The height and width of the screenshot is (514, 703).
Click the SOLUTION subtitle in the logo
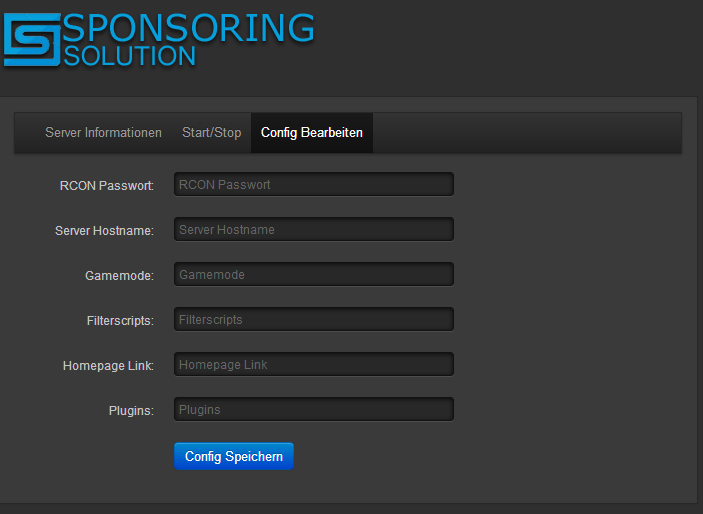(x=130, y=56)
